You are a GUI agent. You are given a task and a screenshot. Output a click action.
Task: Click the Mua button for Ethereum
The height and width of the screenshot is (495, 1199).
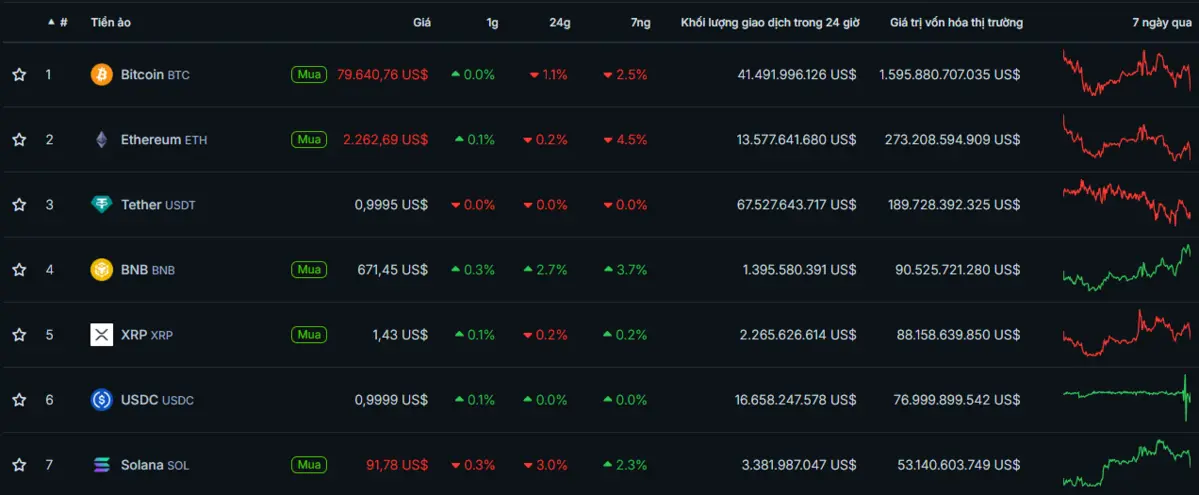309,139
